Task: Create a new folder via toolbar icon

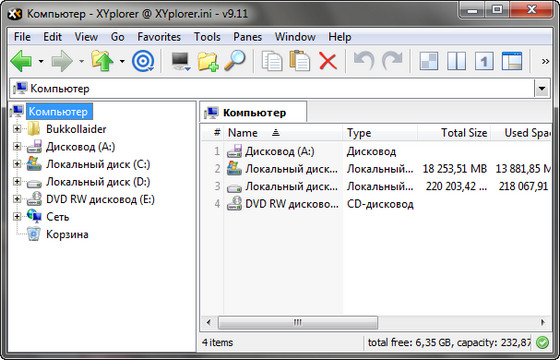Action: (x=208, y=61)
